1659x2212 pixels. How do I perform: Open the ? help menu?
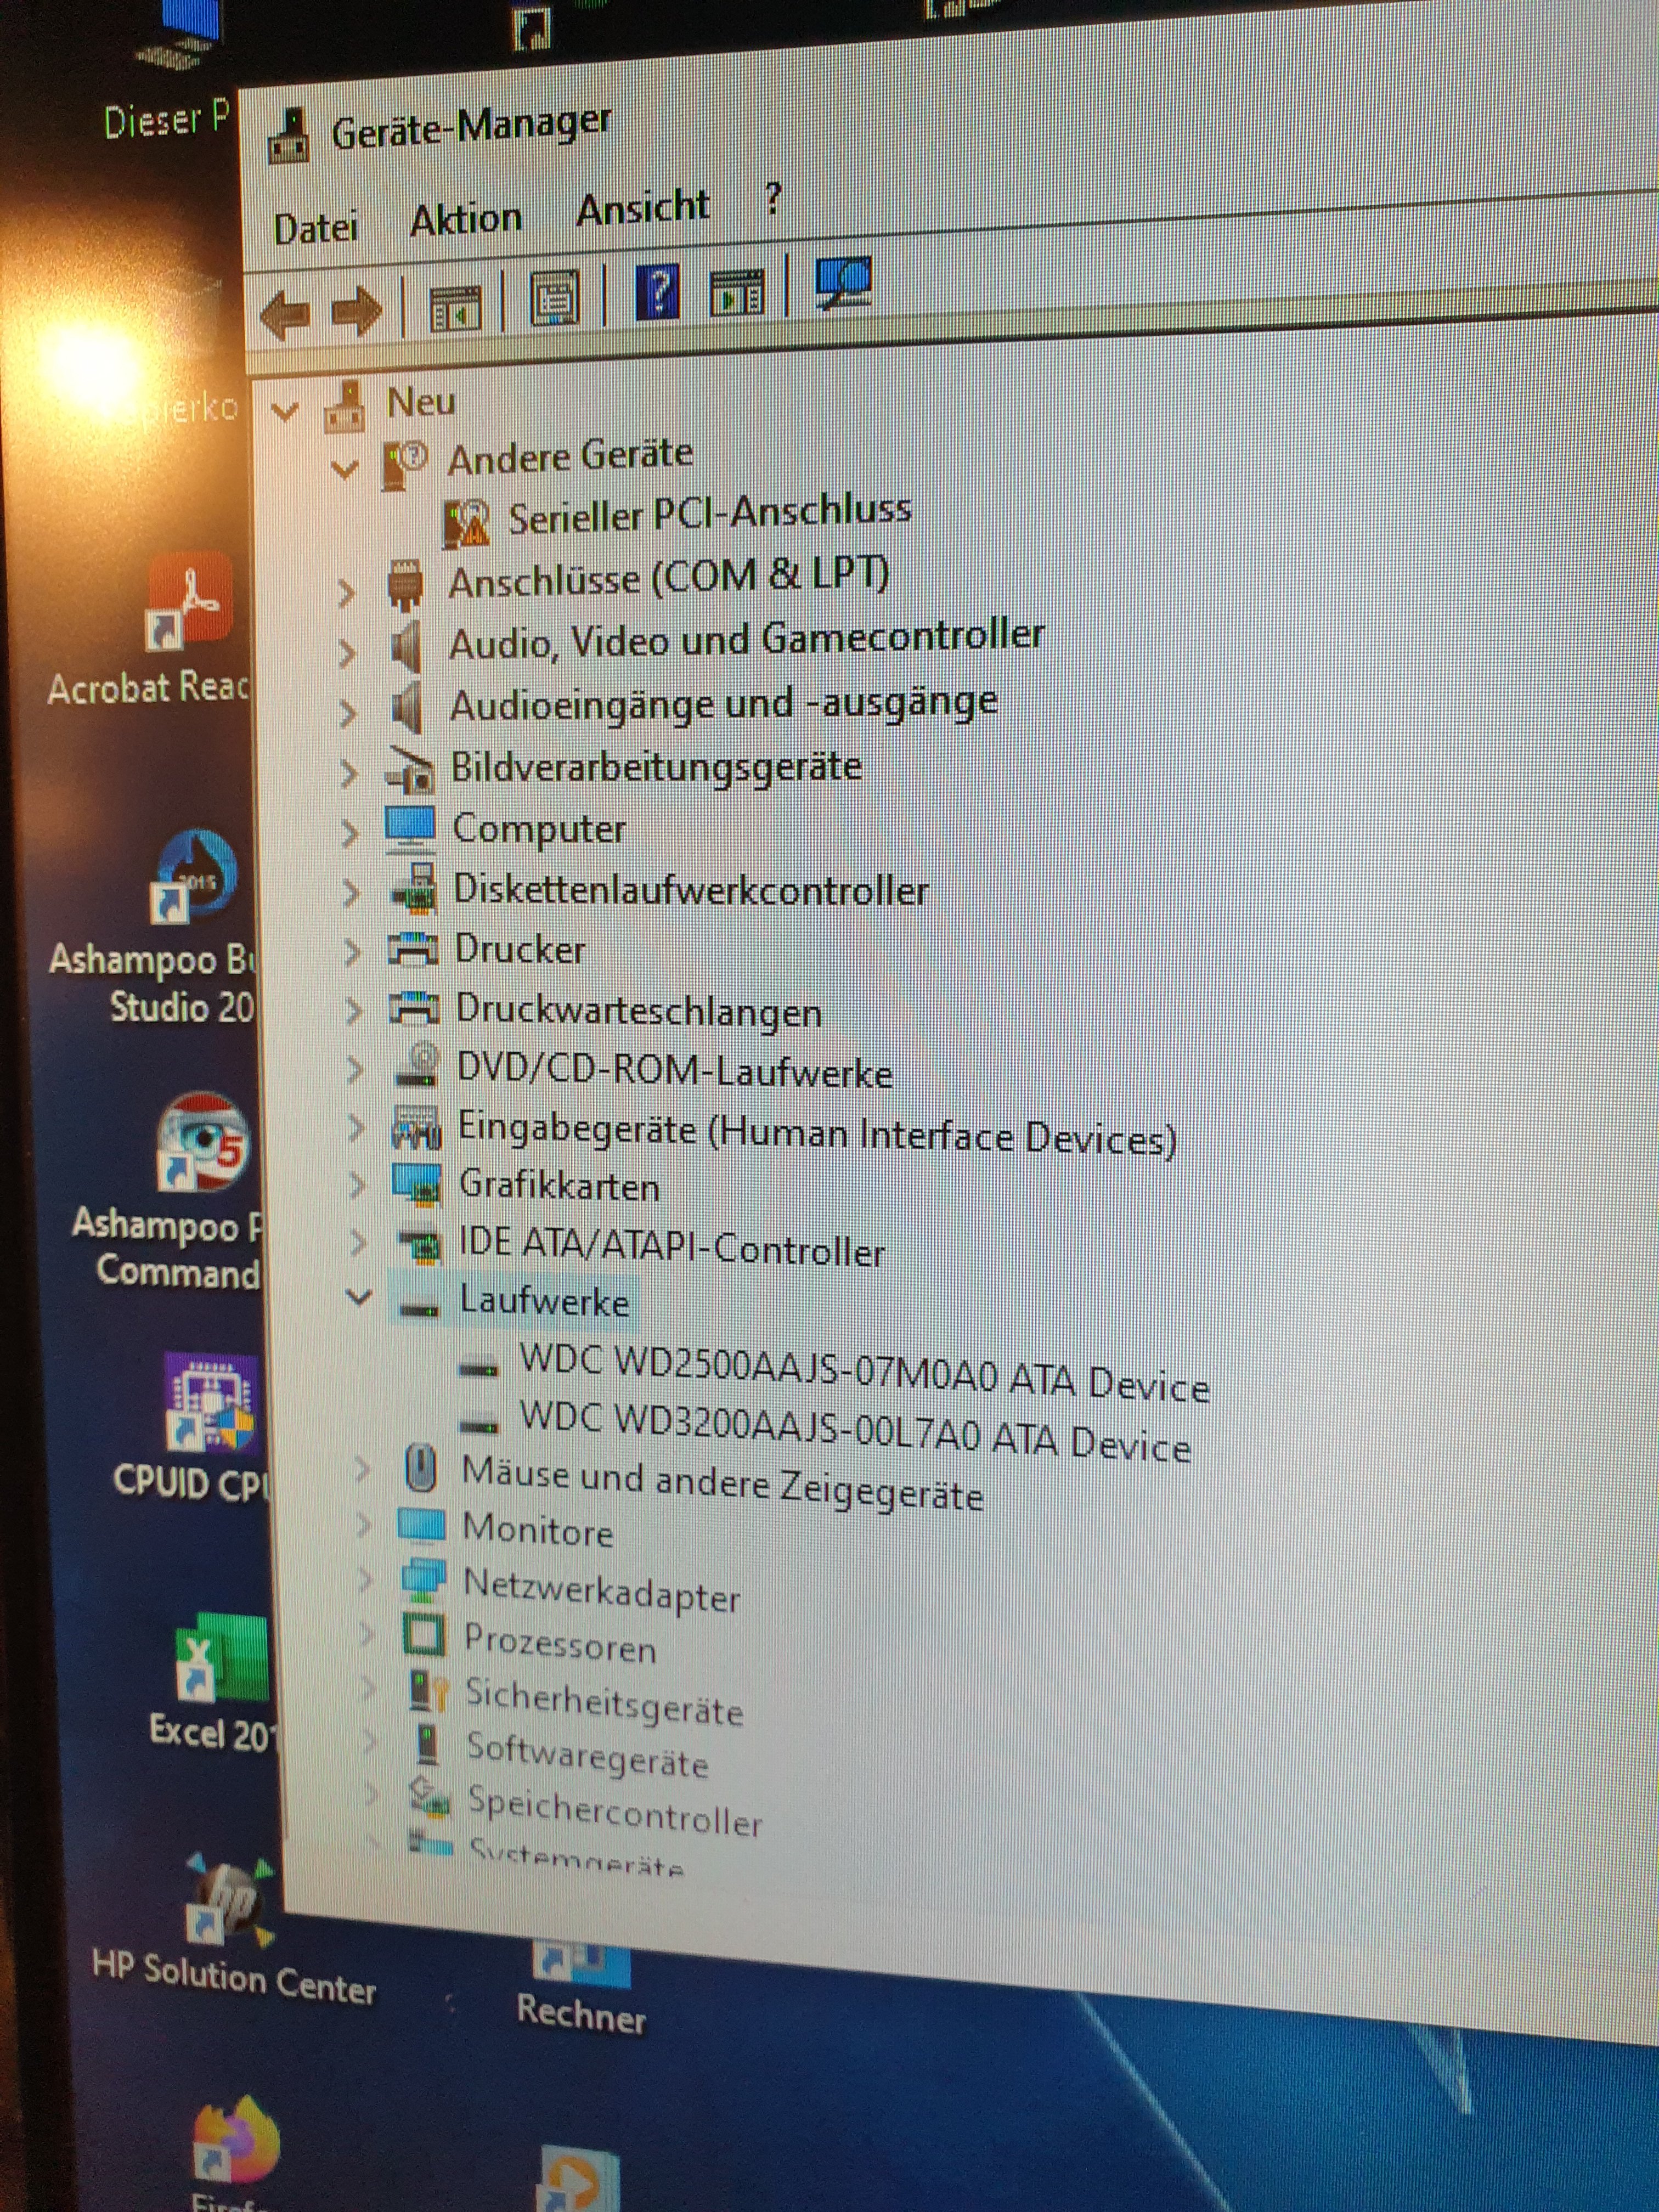pyautogui.click(x=772, y=198)
